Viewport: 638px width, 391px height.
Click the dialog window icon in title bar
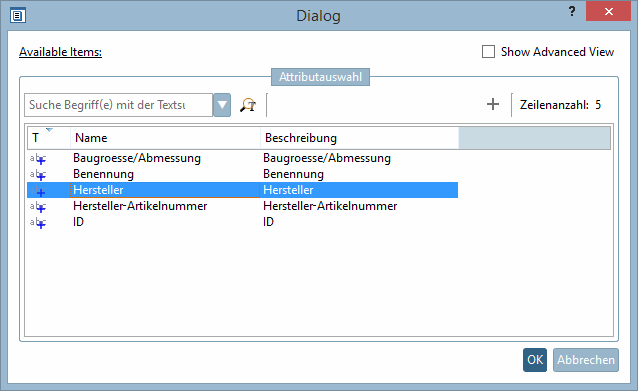click(18, 16)
